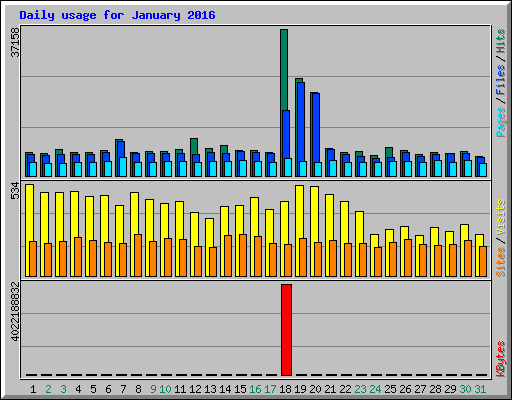Viewport: 512px width, 400px height.
Task: Click the 534 axis maximum value
Action: tap(15, 190)
